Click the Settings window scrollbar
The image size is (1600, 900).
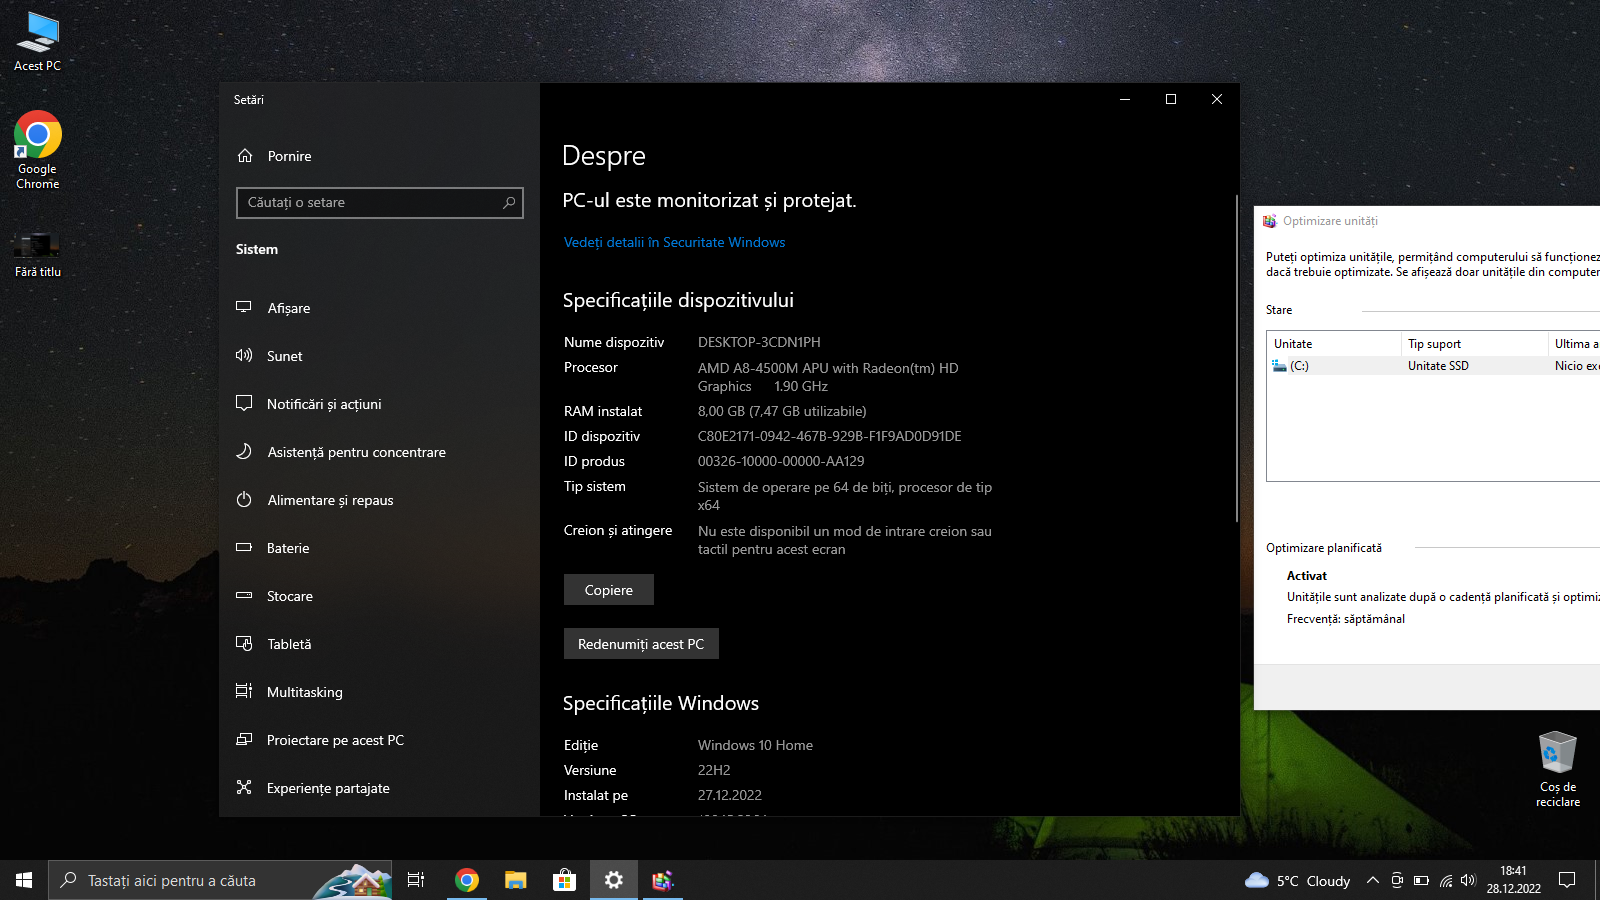tap(1237, 358)
